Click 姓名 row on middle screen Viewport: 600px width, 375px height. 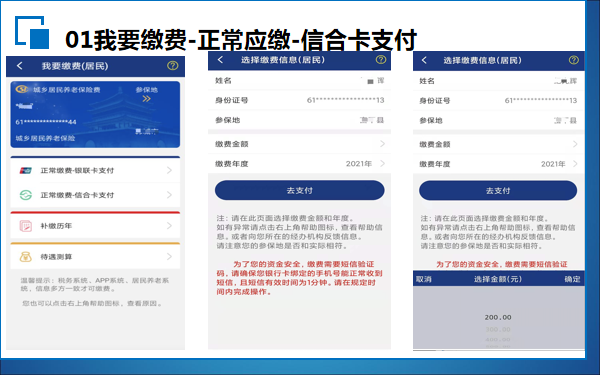coord(299,80)
